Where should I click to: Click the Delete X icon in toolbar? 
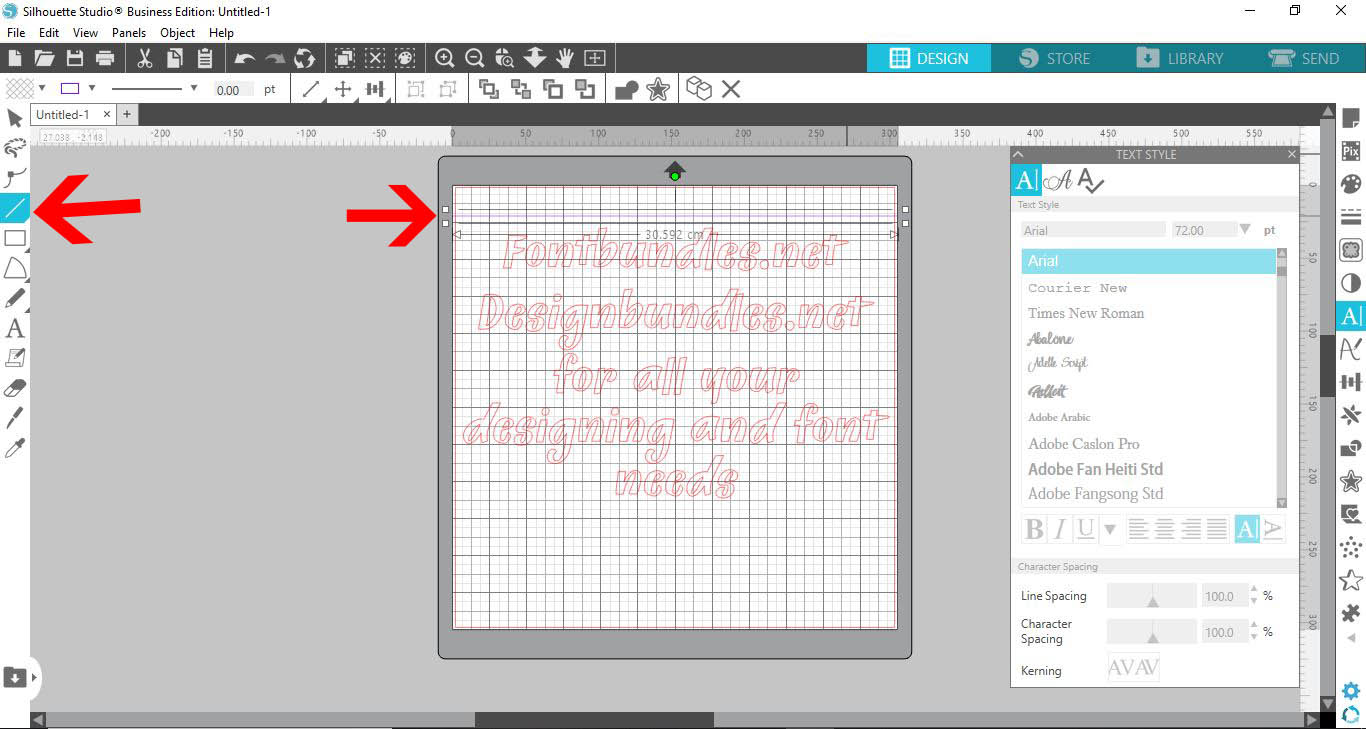tap(731, 89)
